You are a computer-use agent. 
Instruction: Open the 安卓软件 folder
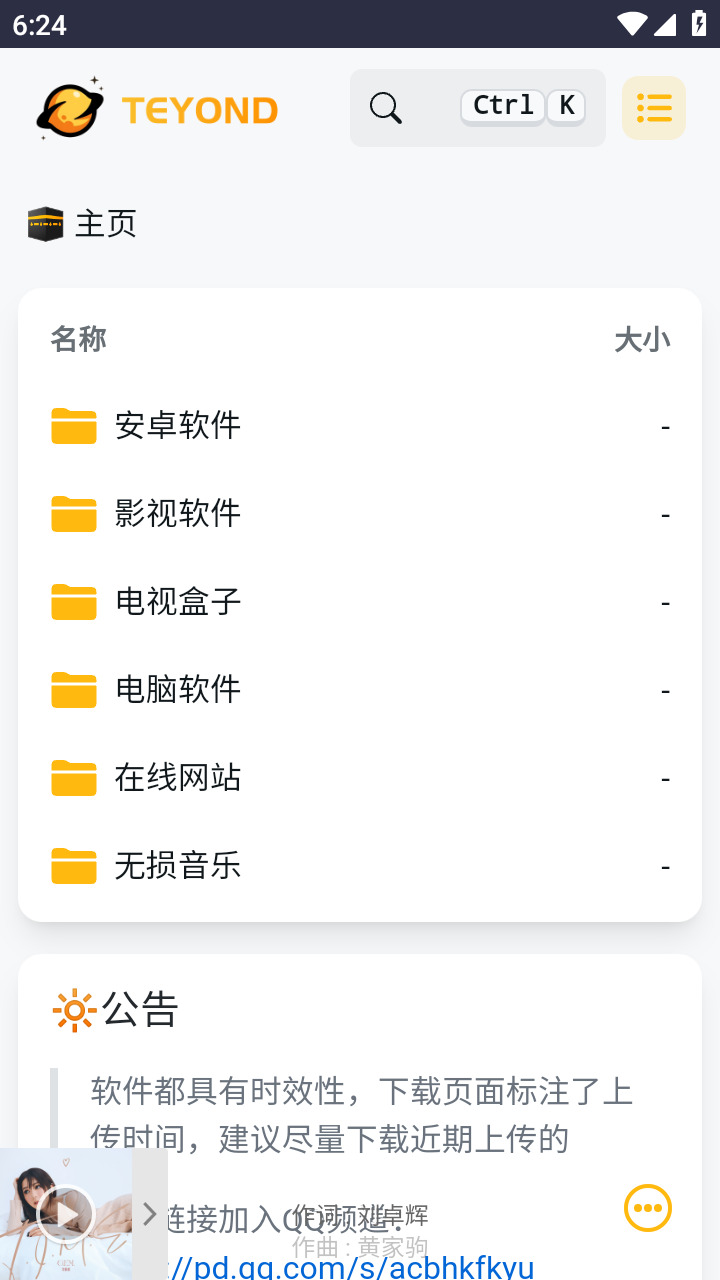point(178,426)
